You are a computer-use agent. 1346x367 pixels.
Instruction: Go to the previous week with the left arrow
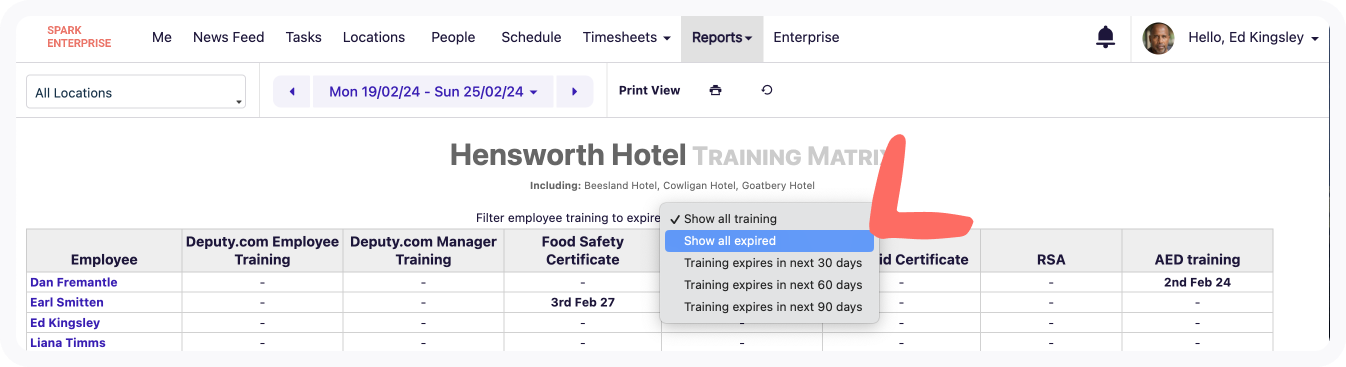point(292,92)
